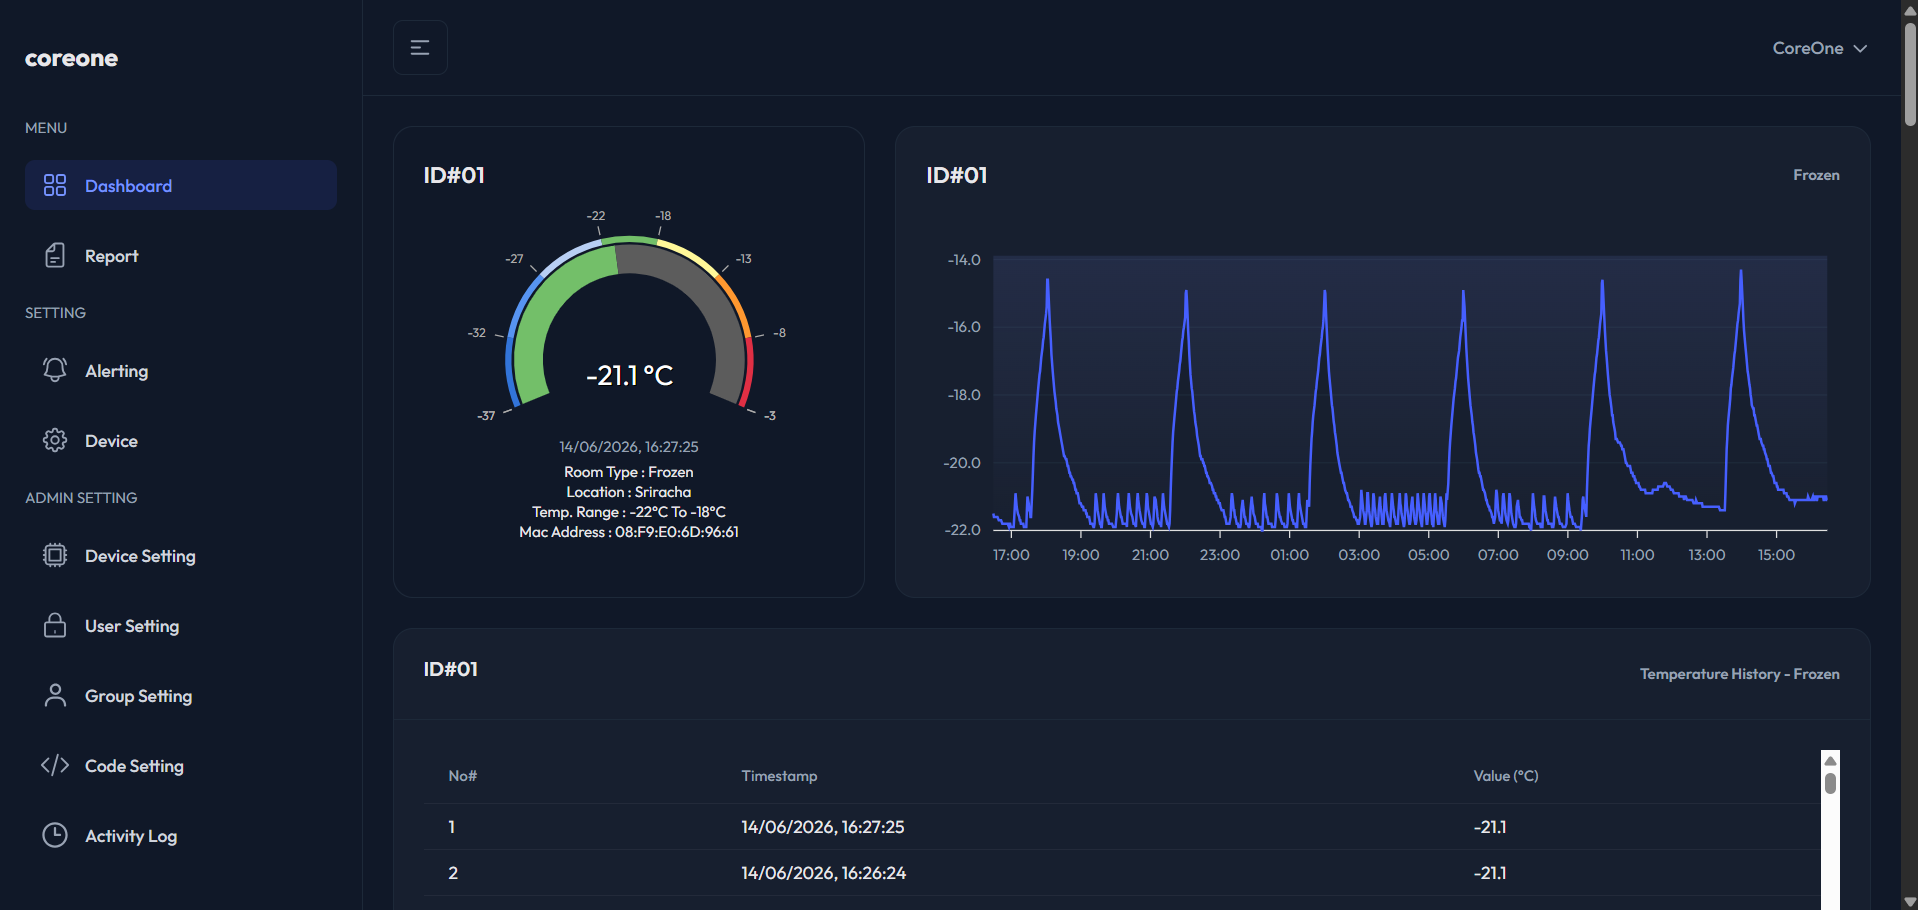Click the coreone logo link
This screenshot has height=910, width=1918.
tap(71, 58)
